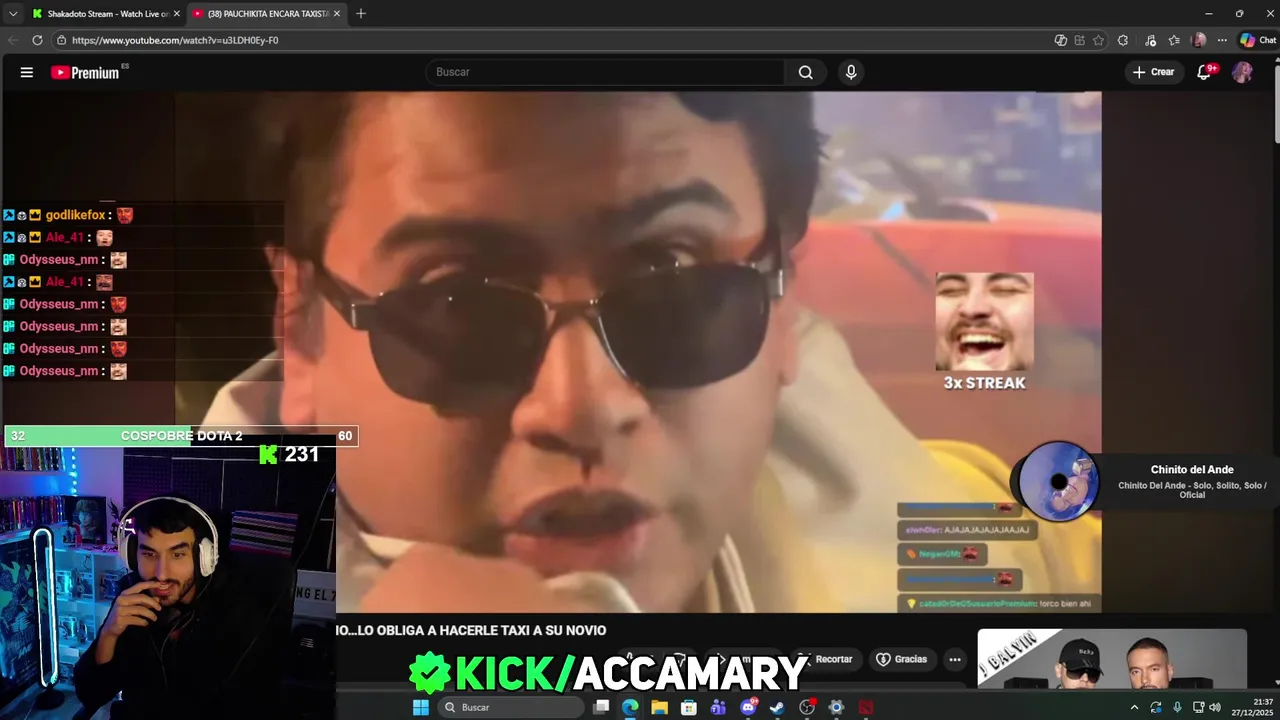Screen dimensions: 1280x720
Task: Open OBS Studio from the taskbar
Action: [807, 707]
